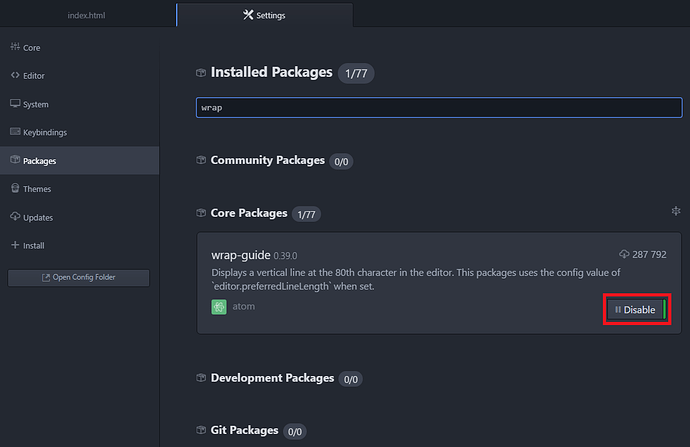Click the package filter input containing 'wrap'
The width and height of the screenshot is (690, 447).
pyautogui.click(x=439, y=107)
